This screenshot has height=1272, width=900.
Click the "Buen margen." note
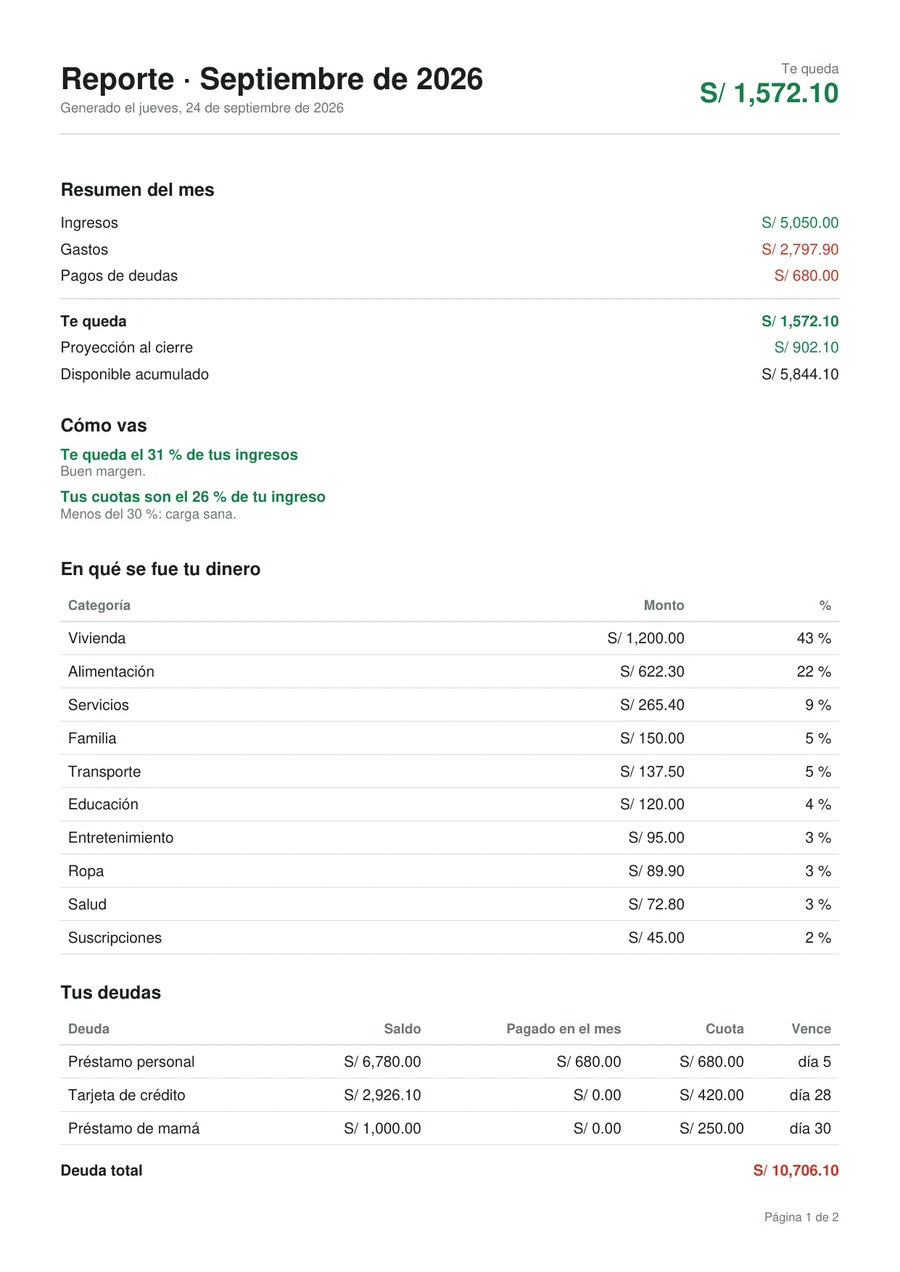point(103,471)
